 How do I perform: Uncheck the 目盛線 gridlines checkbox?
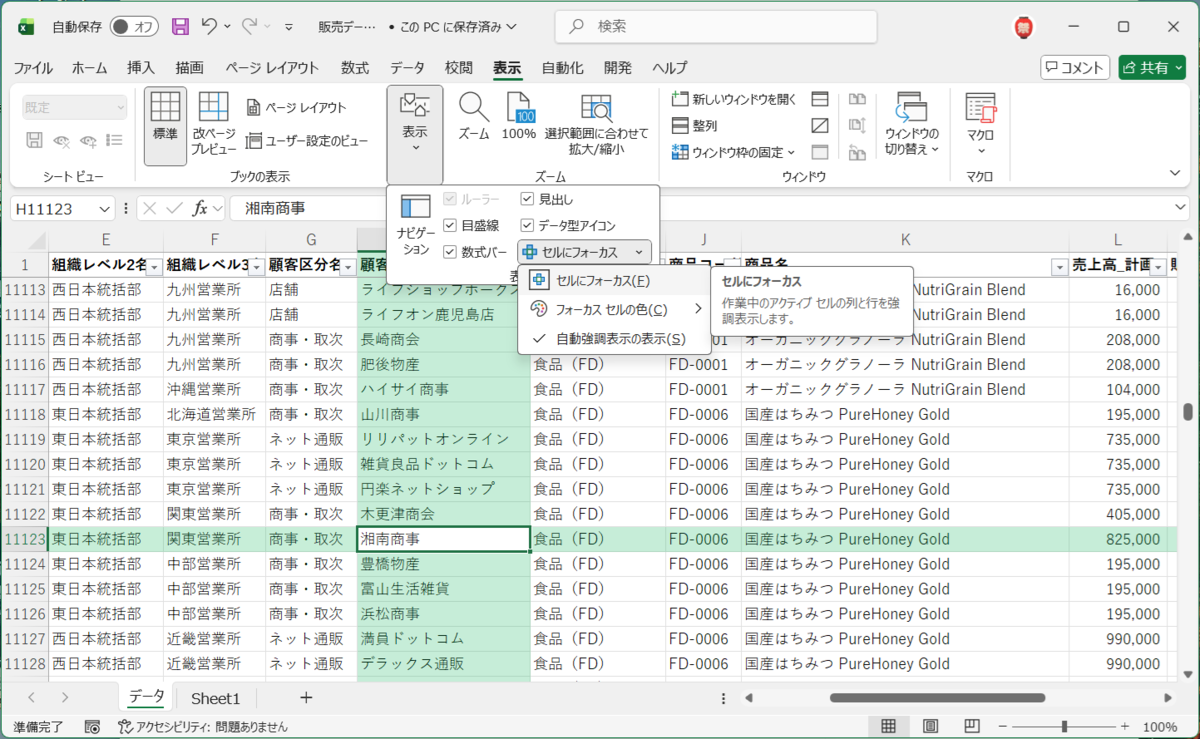point(450,226)
